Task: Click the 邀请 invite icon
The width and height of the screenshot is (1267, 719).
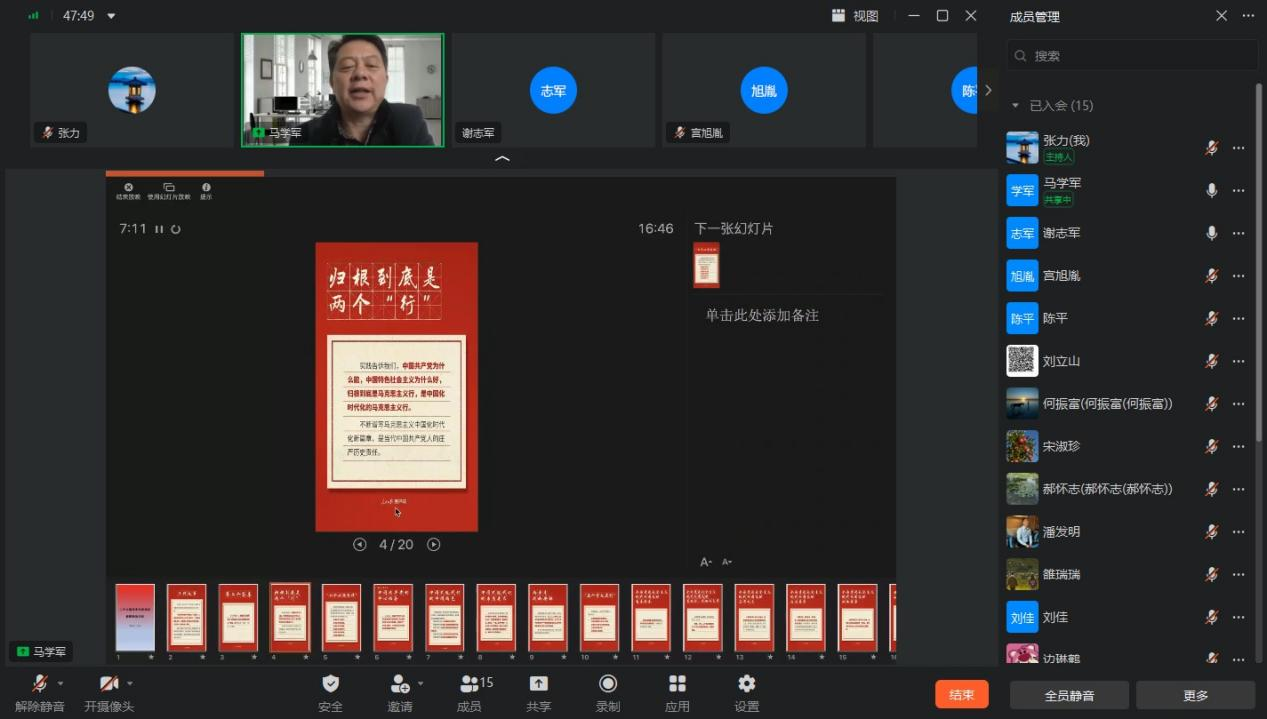Action: coord(399,684)
